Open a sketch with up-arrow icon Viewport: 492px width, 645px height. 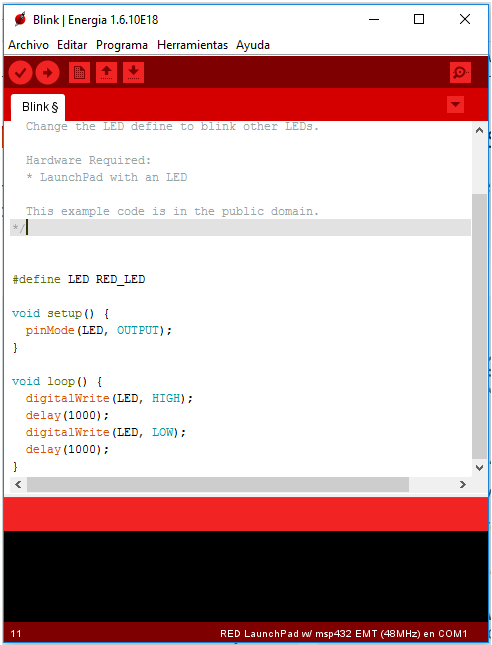click(x=106, y=73)
